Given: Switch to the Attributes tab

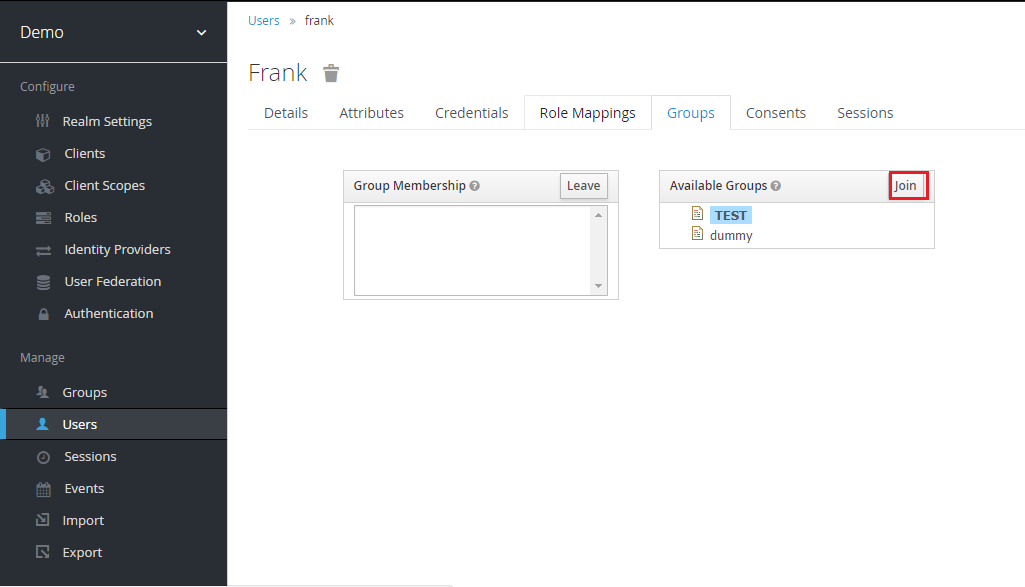Looking at the screenshot, I should pos(371,113).
